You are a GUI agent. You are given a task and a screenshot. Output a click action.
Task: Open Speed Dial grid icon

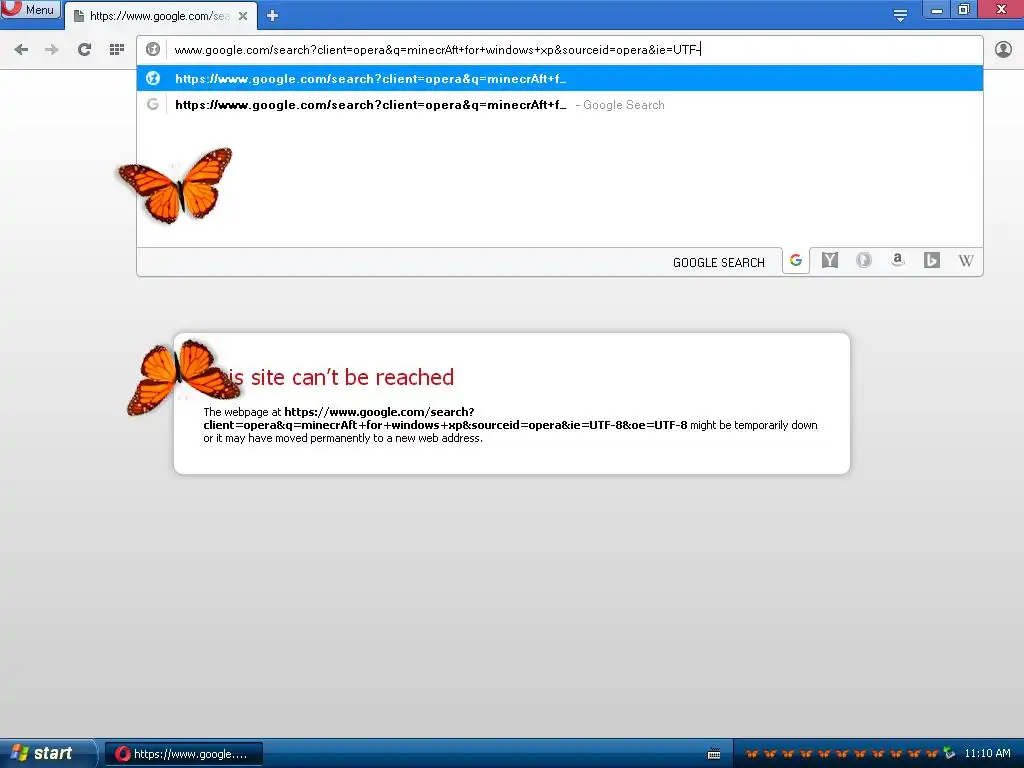pyautogui.click(x=117, y=50)
